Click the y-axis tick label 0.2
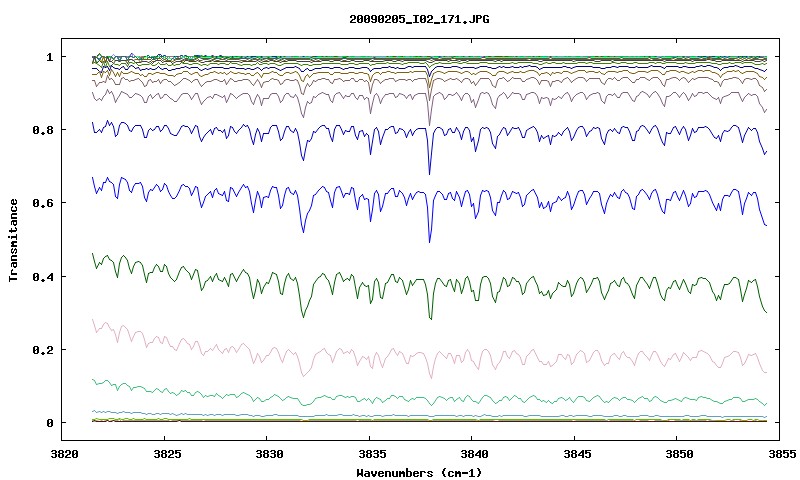Image resolution: width=800 pixels, height=480 pixels. [43, 350]
